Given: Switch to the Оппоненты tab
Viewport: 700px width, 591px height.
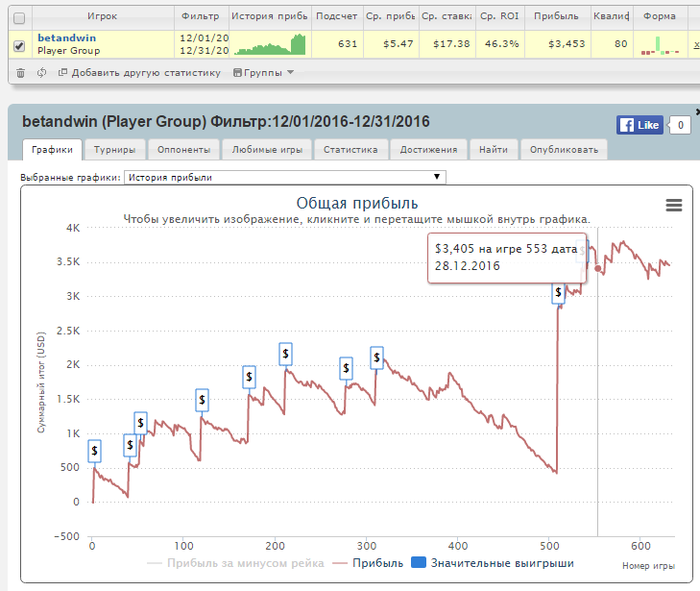Looking at the screenshot, I should coord(184,150).
